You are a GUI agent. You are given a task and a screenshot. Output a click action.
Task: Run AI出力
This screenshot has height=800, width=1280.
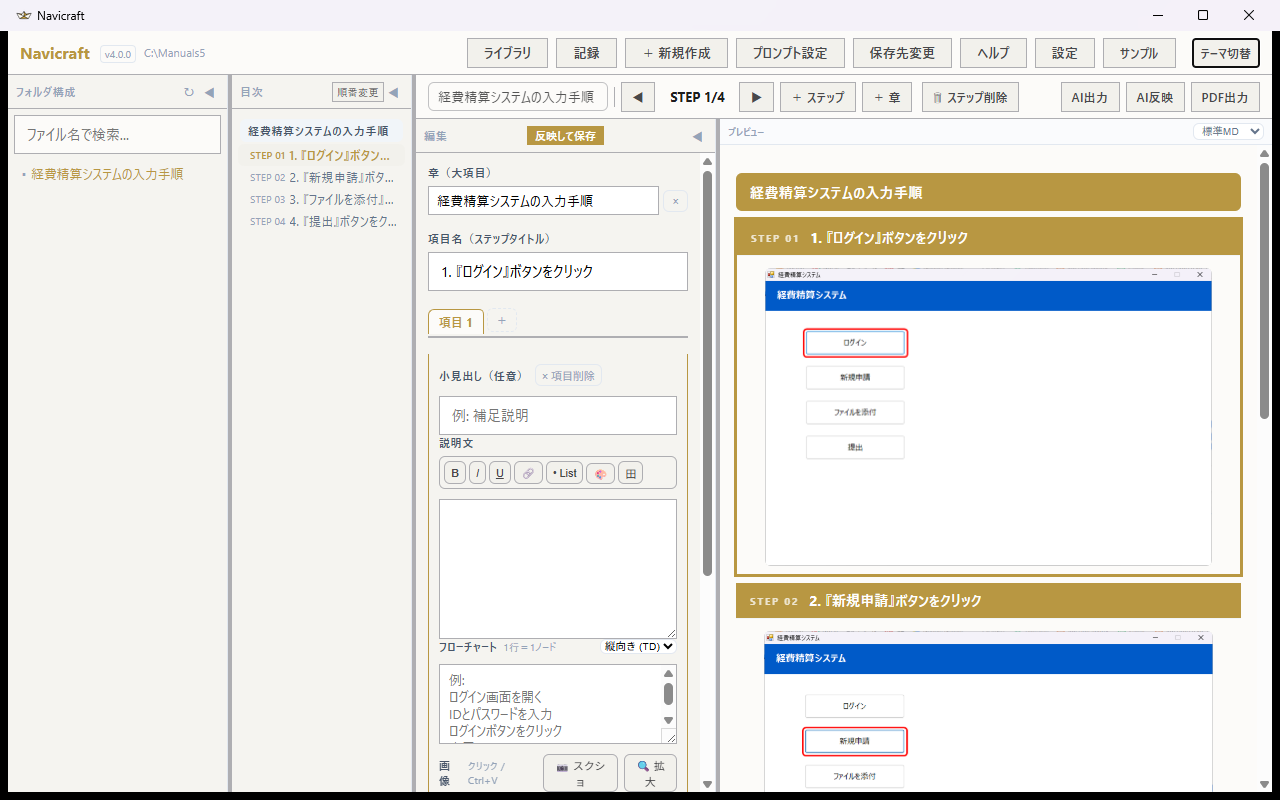coord(1090,97)
